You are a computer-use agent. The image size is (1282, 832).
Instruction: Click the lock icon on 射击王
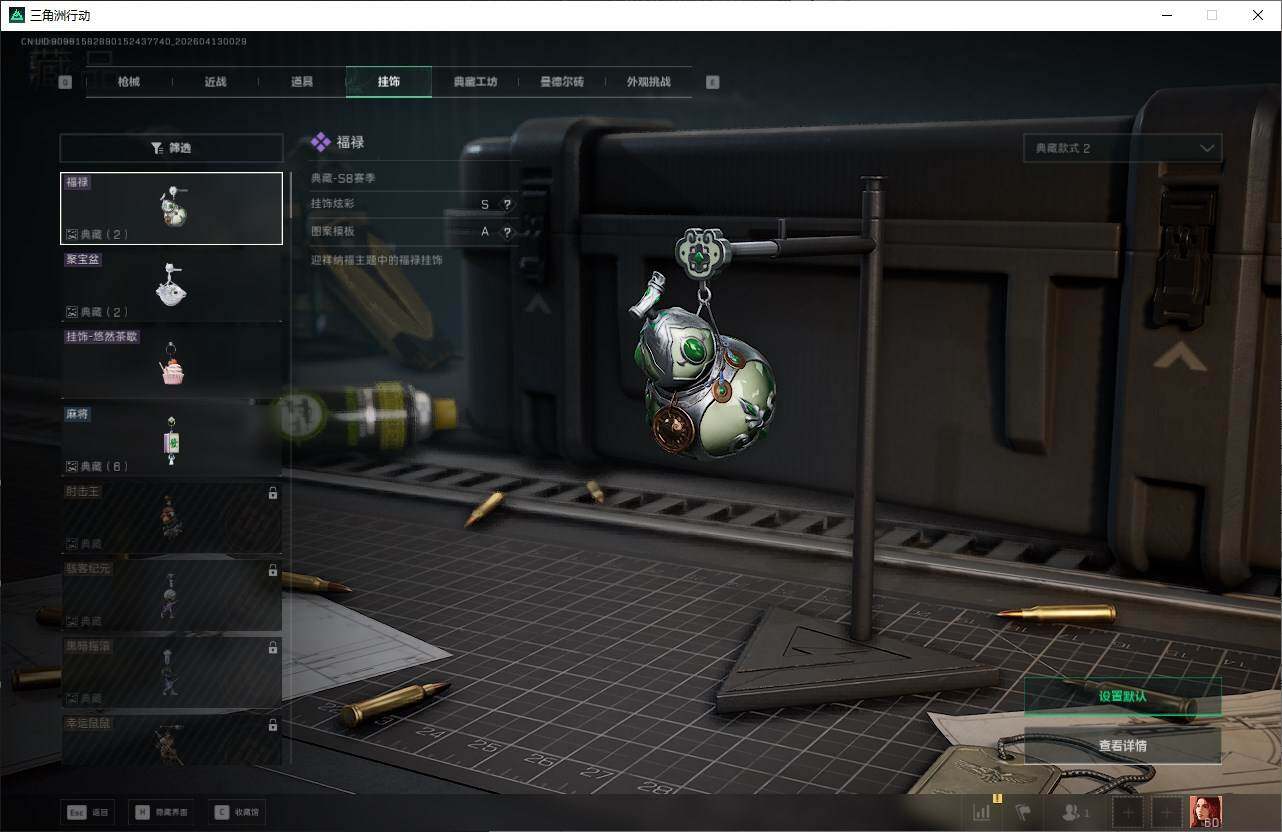point(273,493)
